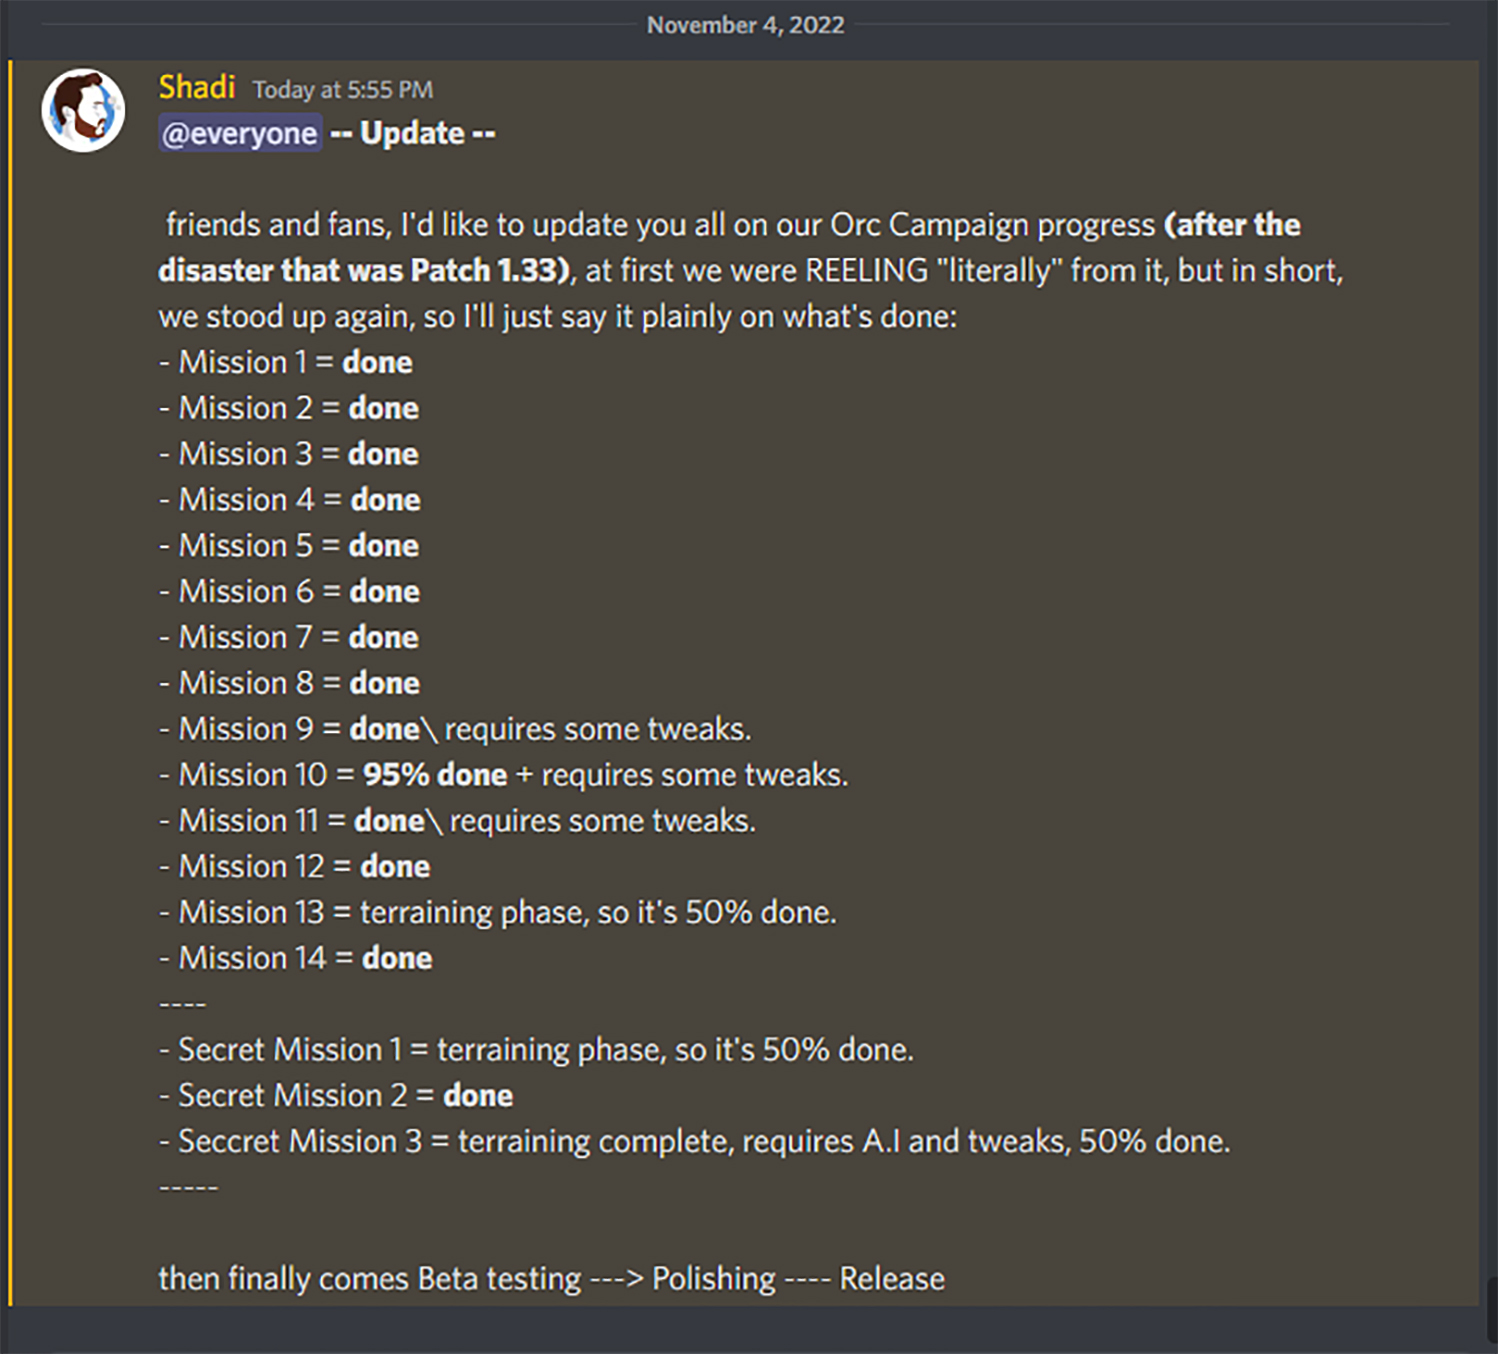Screen dimensions: 1498x1354
Task: Click the Mission 4 = done line
Action: click(290, 500)
